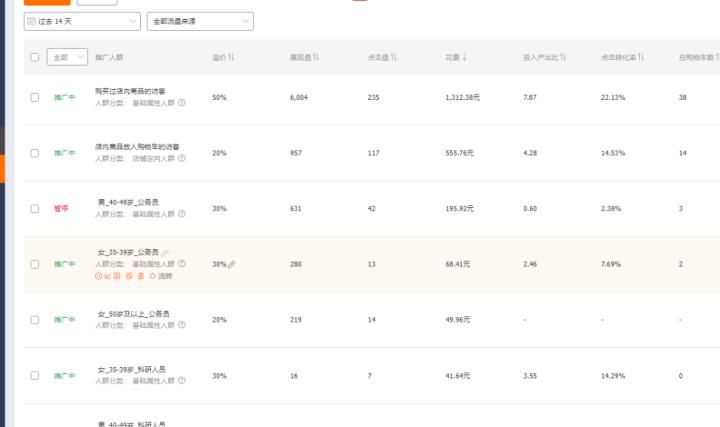
Task: Sort by 溢价 column sort icon
Action: pos(231,57)
